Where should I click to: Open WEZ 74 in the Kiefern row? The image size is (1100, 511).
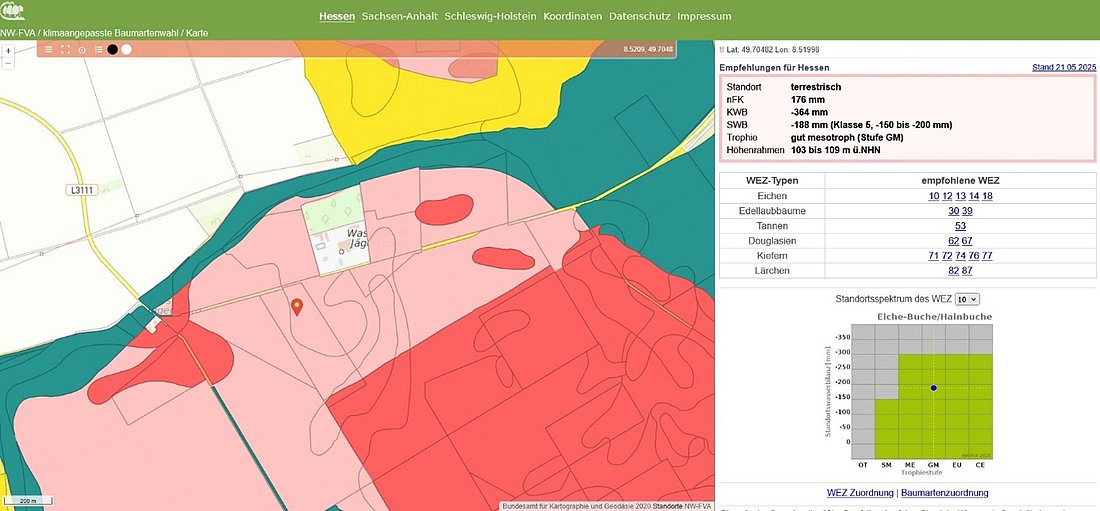960,256
